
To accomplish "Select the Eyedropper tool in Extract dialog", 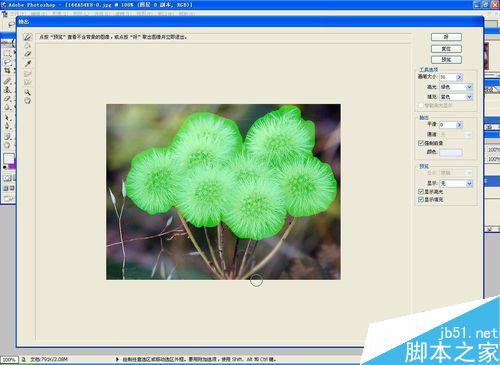I will [28, 63].
